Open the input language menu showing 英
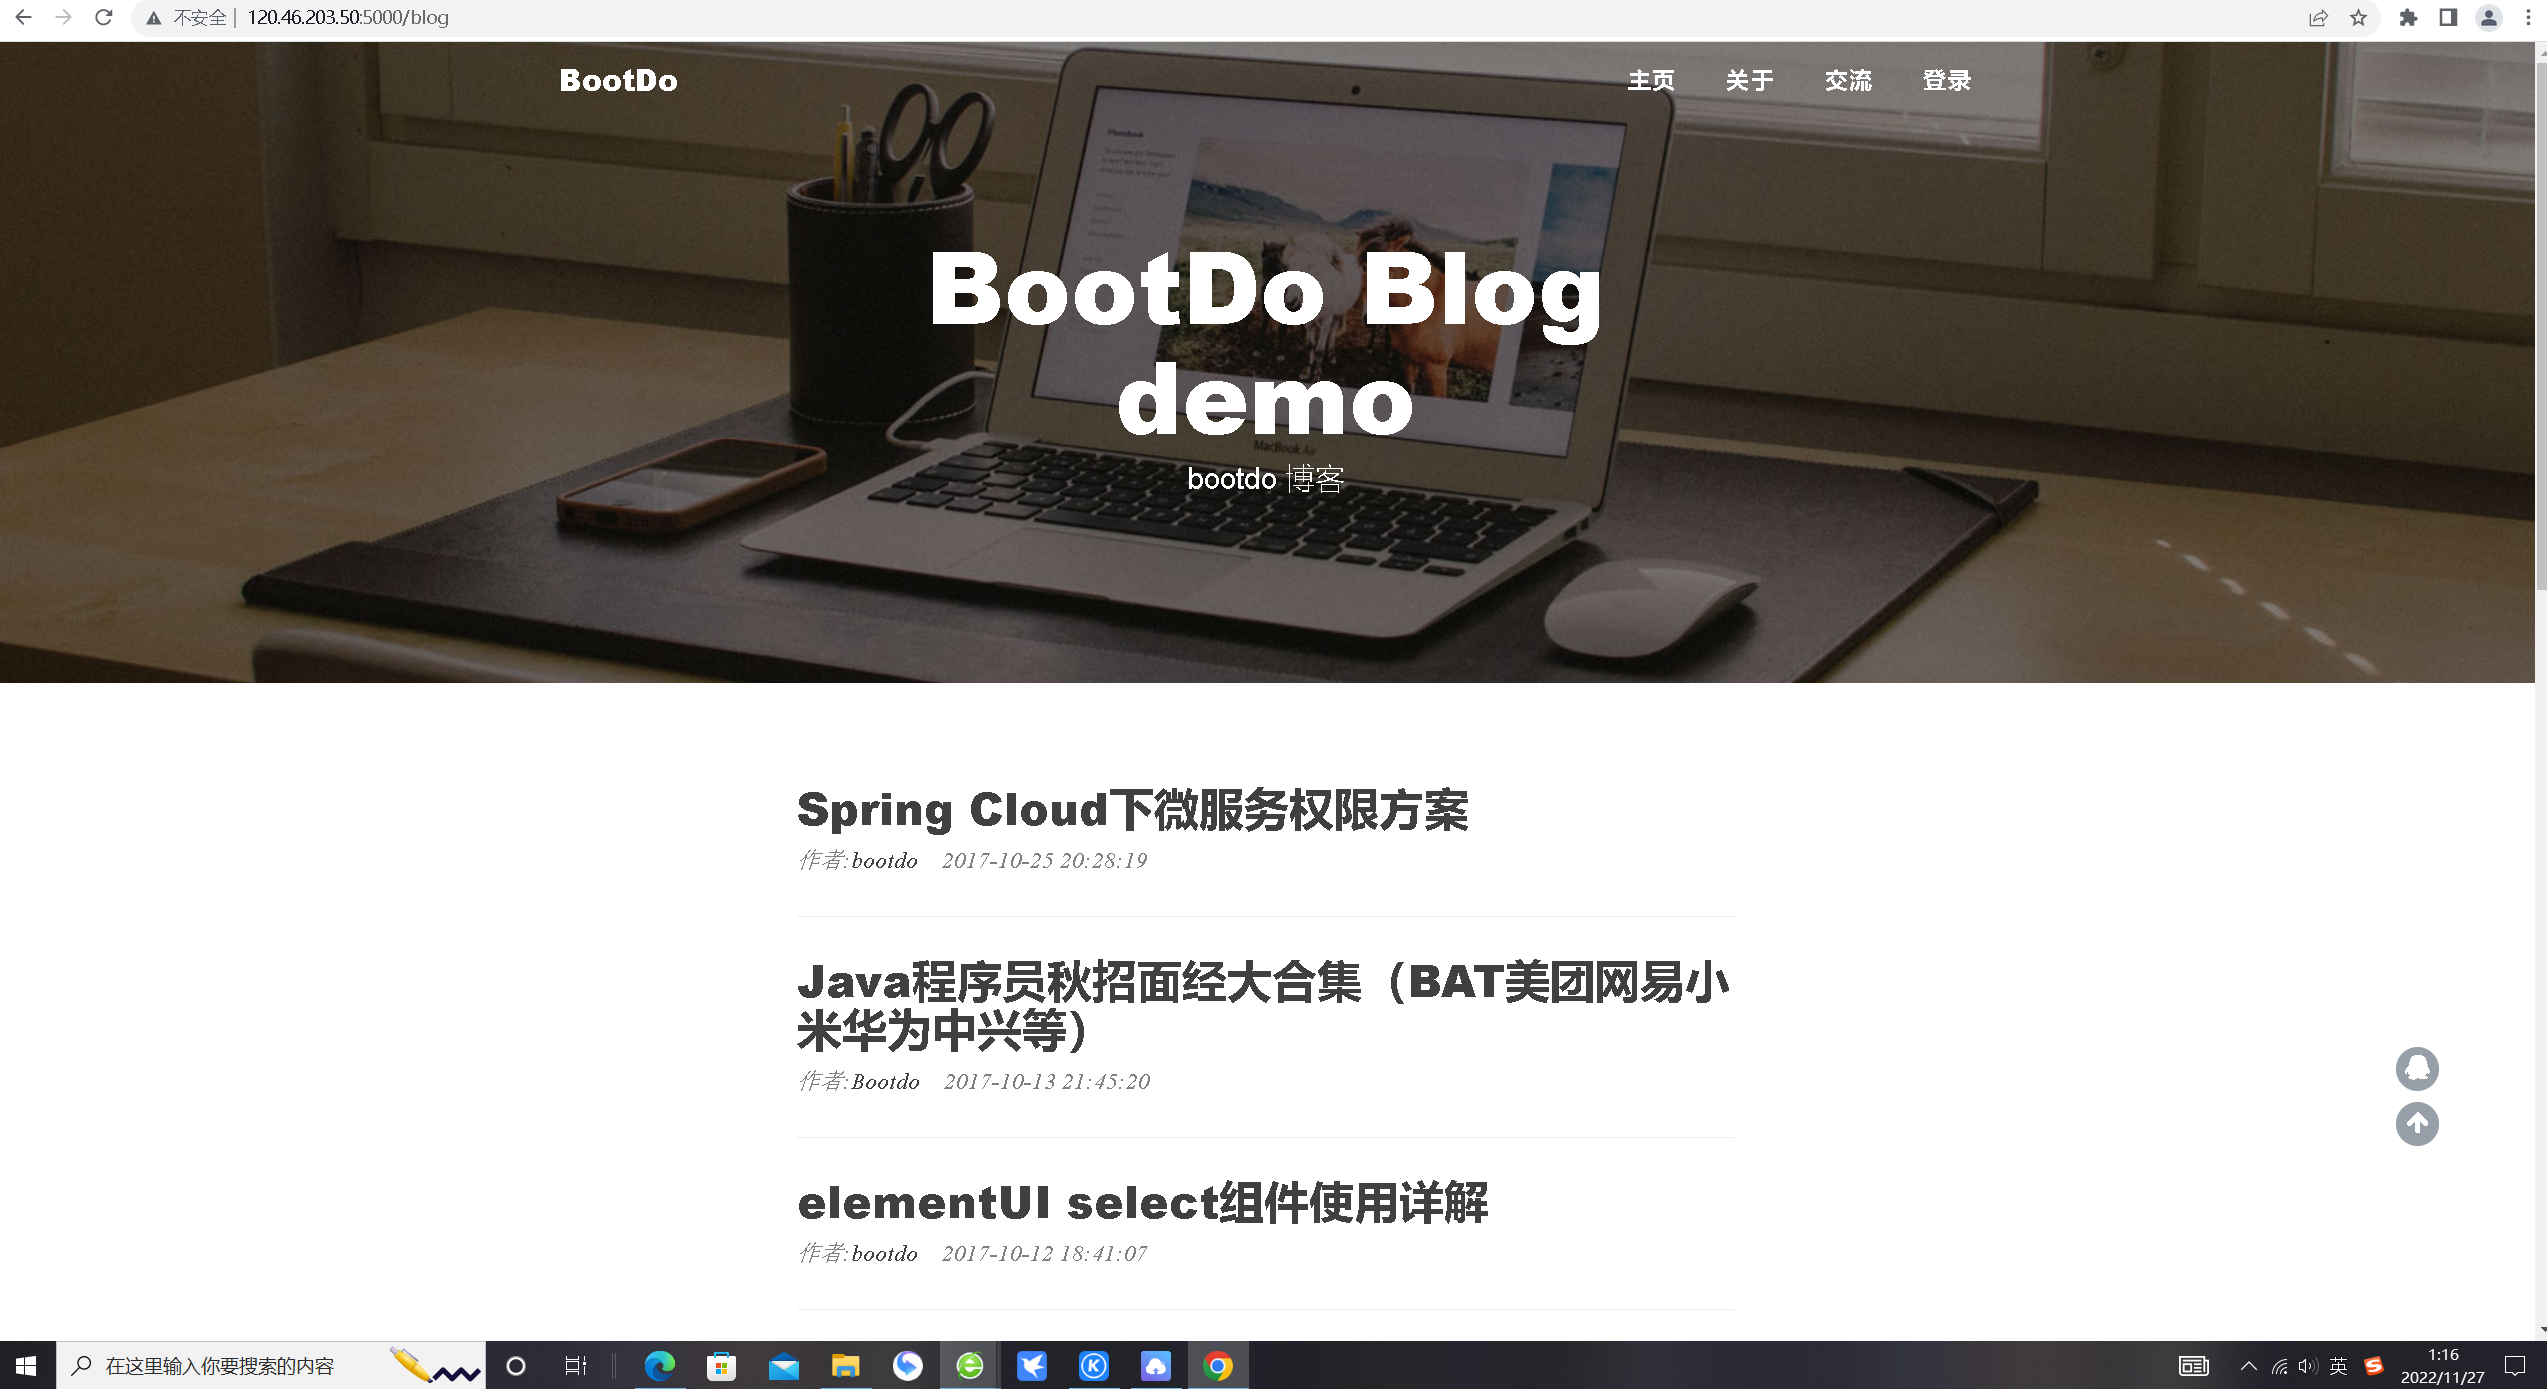This screenshot has height=1389, width=2547. [2338, 1365]
